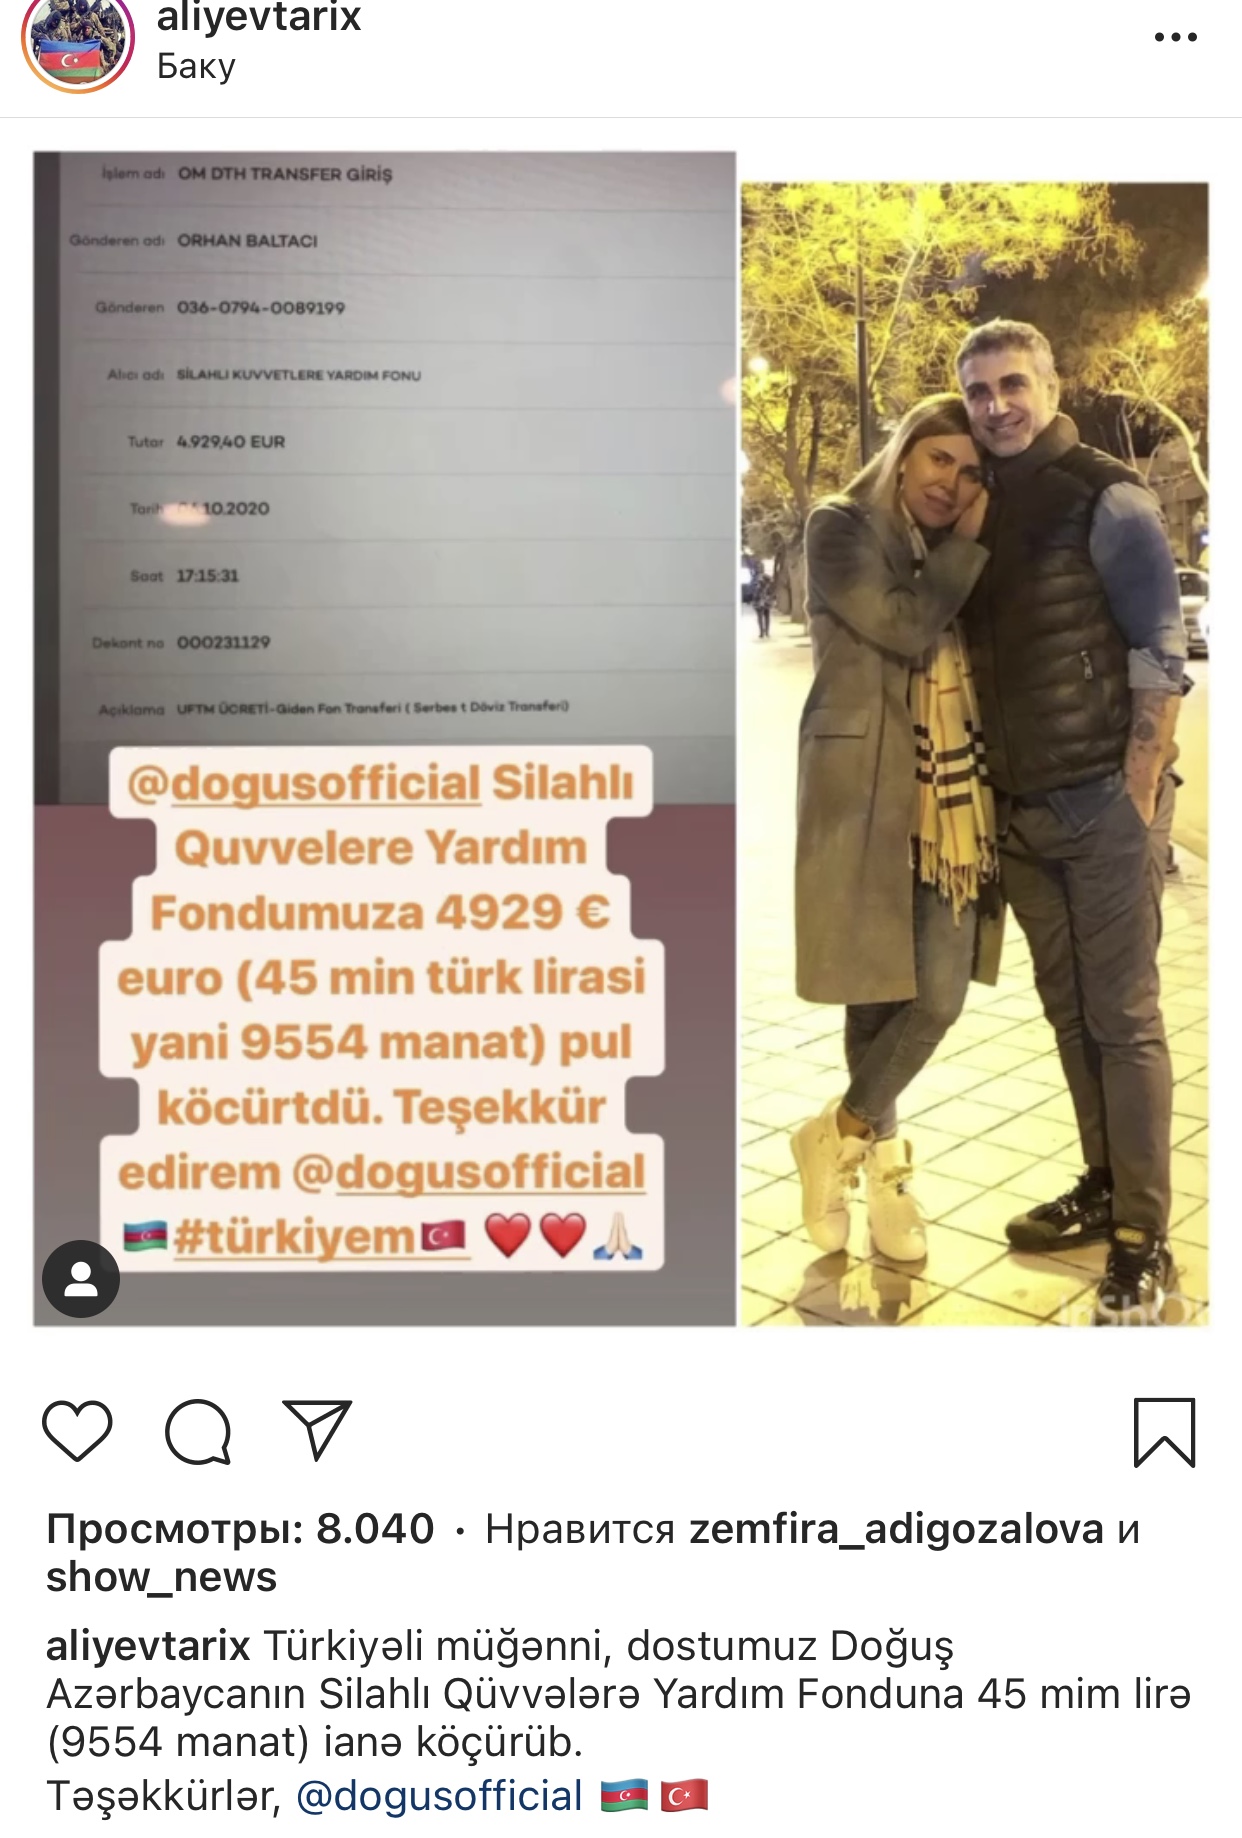The height and width of the screenshot is (1838, 1242).
Task: Save post with bookmark icon
Action: 1164,1432
